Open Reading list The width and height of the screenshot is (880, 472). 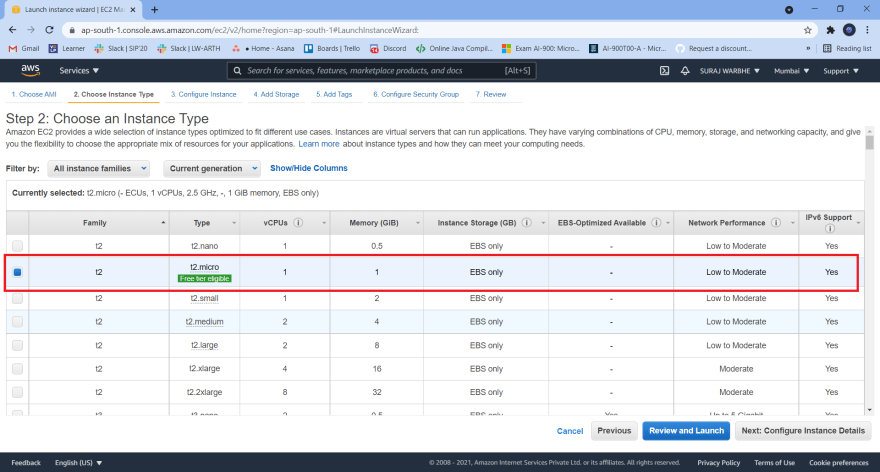coord(847,49)
